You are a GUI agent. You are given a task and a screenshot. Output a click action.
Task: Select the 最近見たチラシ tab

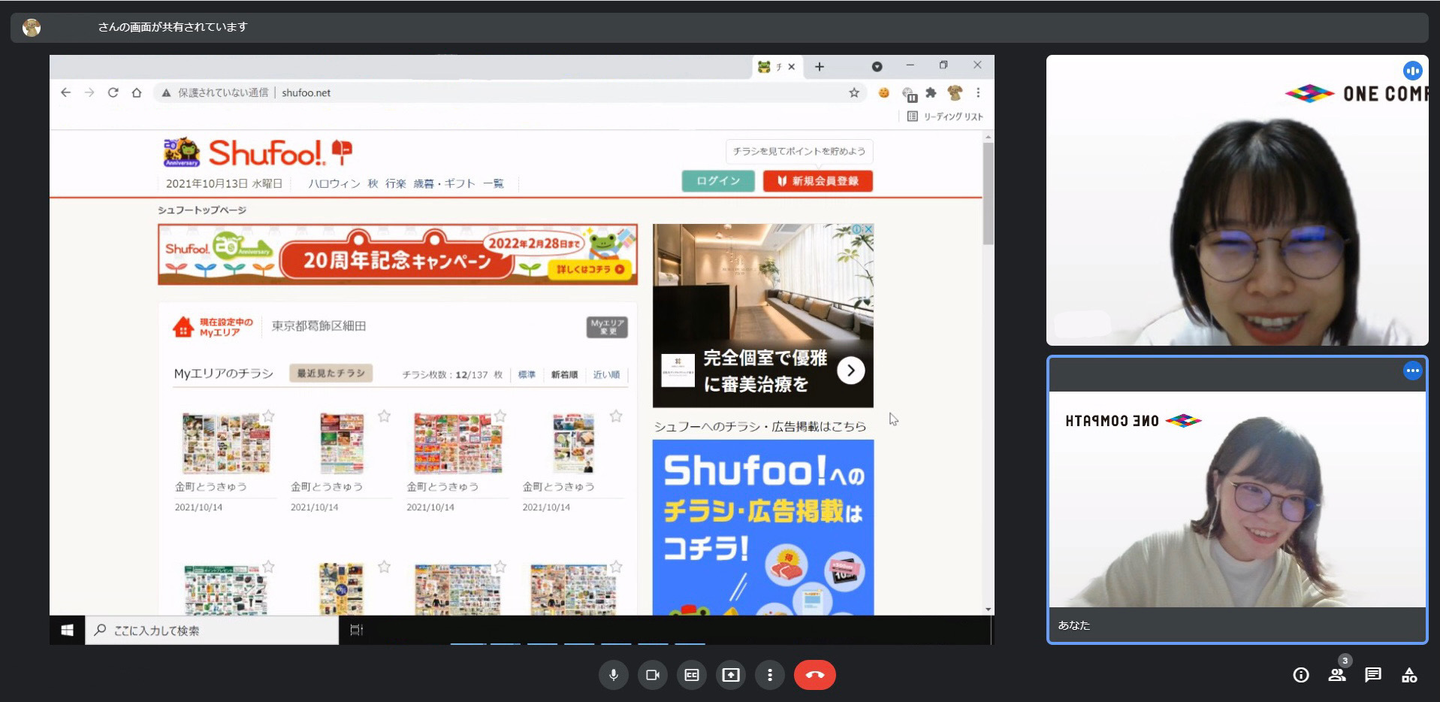[x=331, y=373]
